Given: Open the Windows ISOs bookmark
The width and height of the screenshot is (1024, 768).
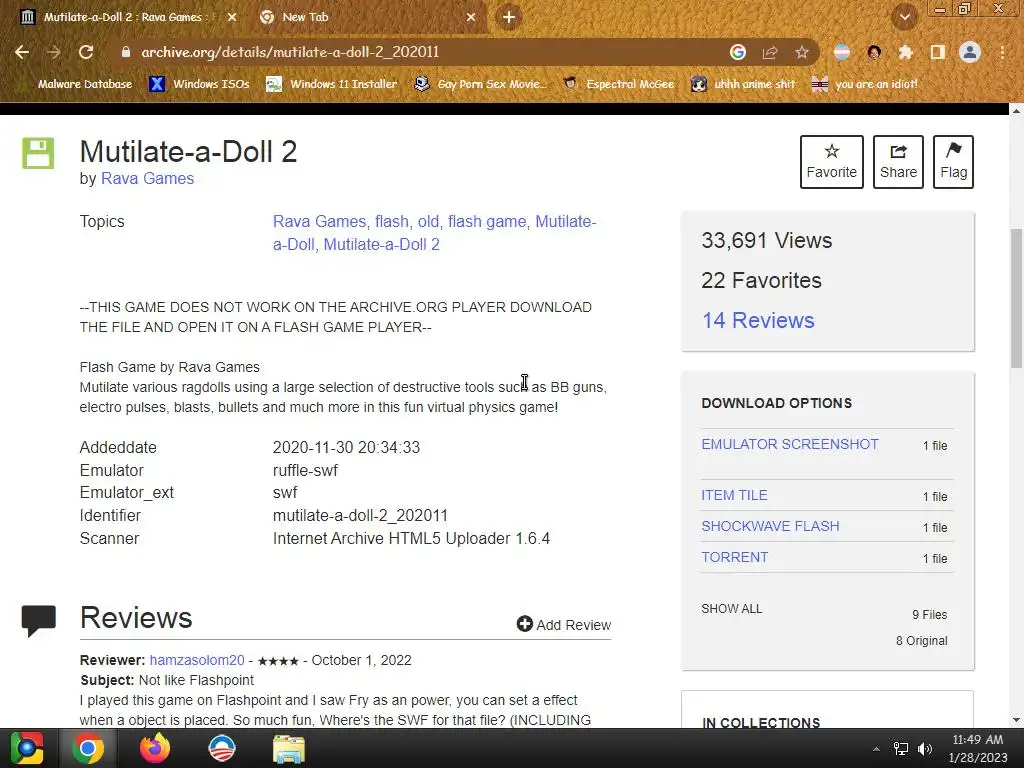Looking at the screenshot, I should (200, 84).
